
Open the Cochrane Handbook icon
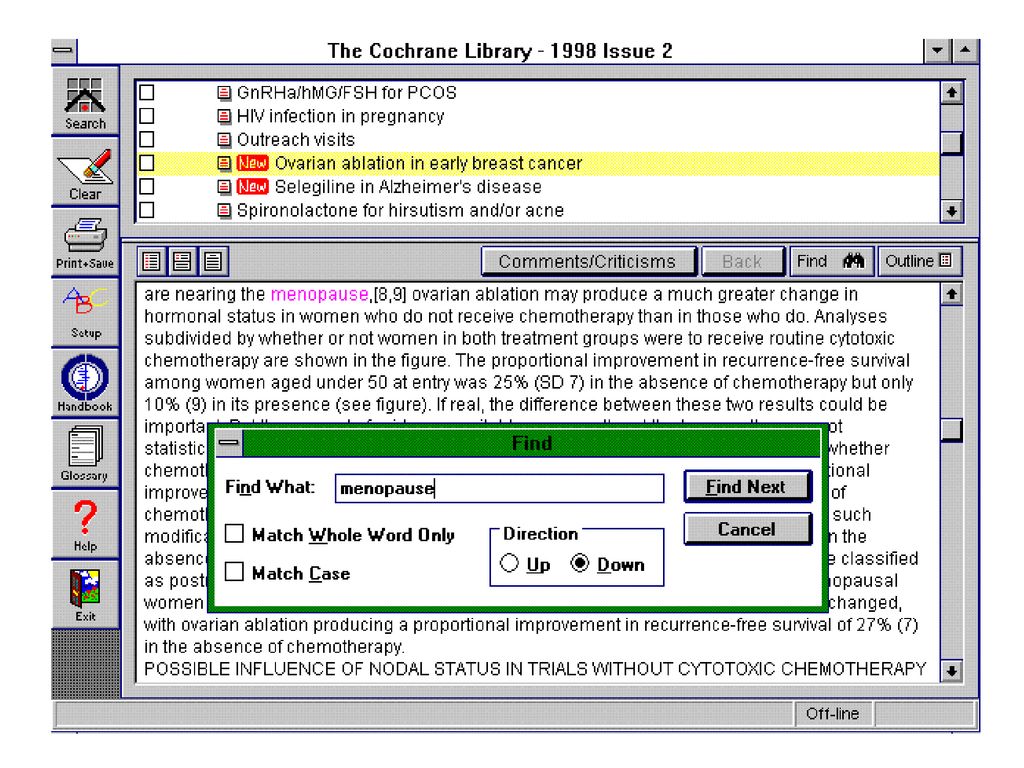[85, 383]
